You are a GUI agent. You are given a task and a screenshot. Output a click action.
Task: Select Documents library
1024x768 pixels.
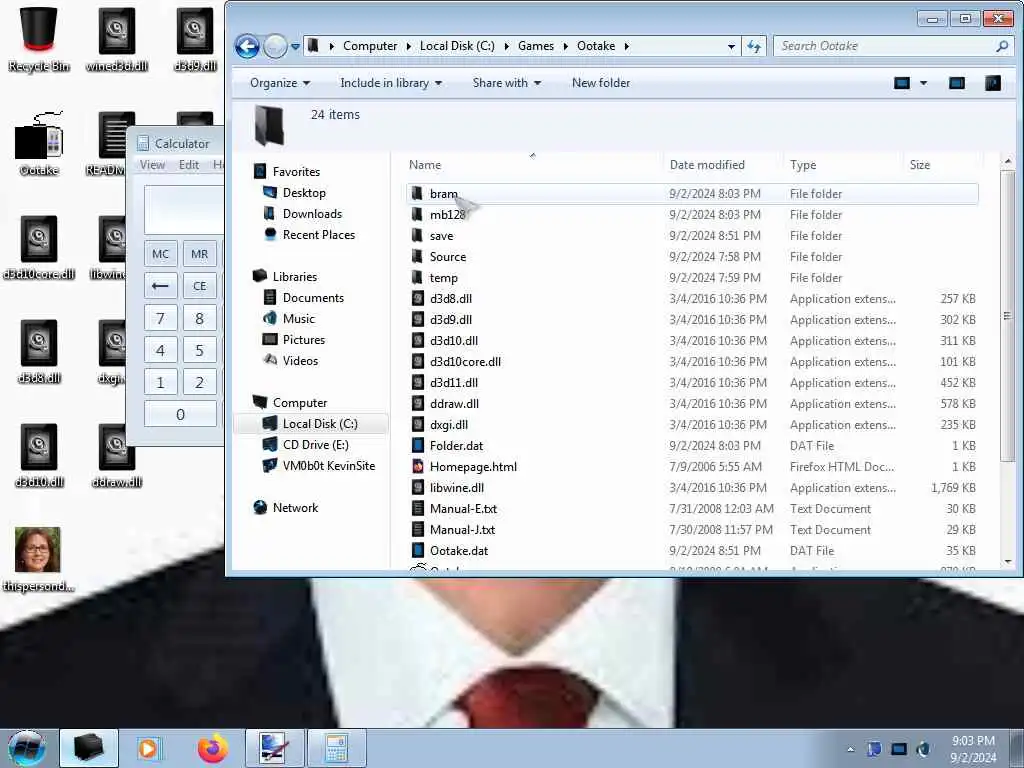pos(313,298)
